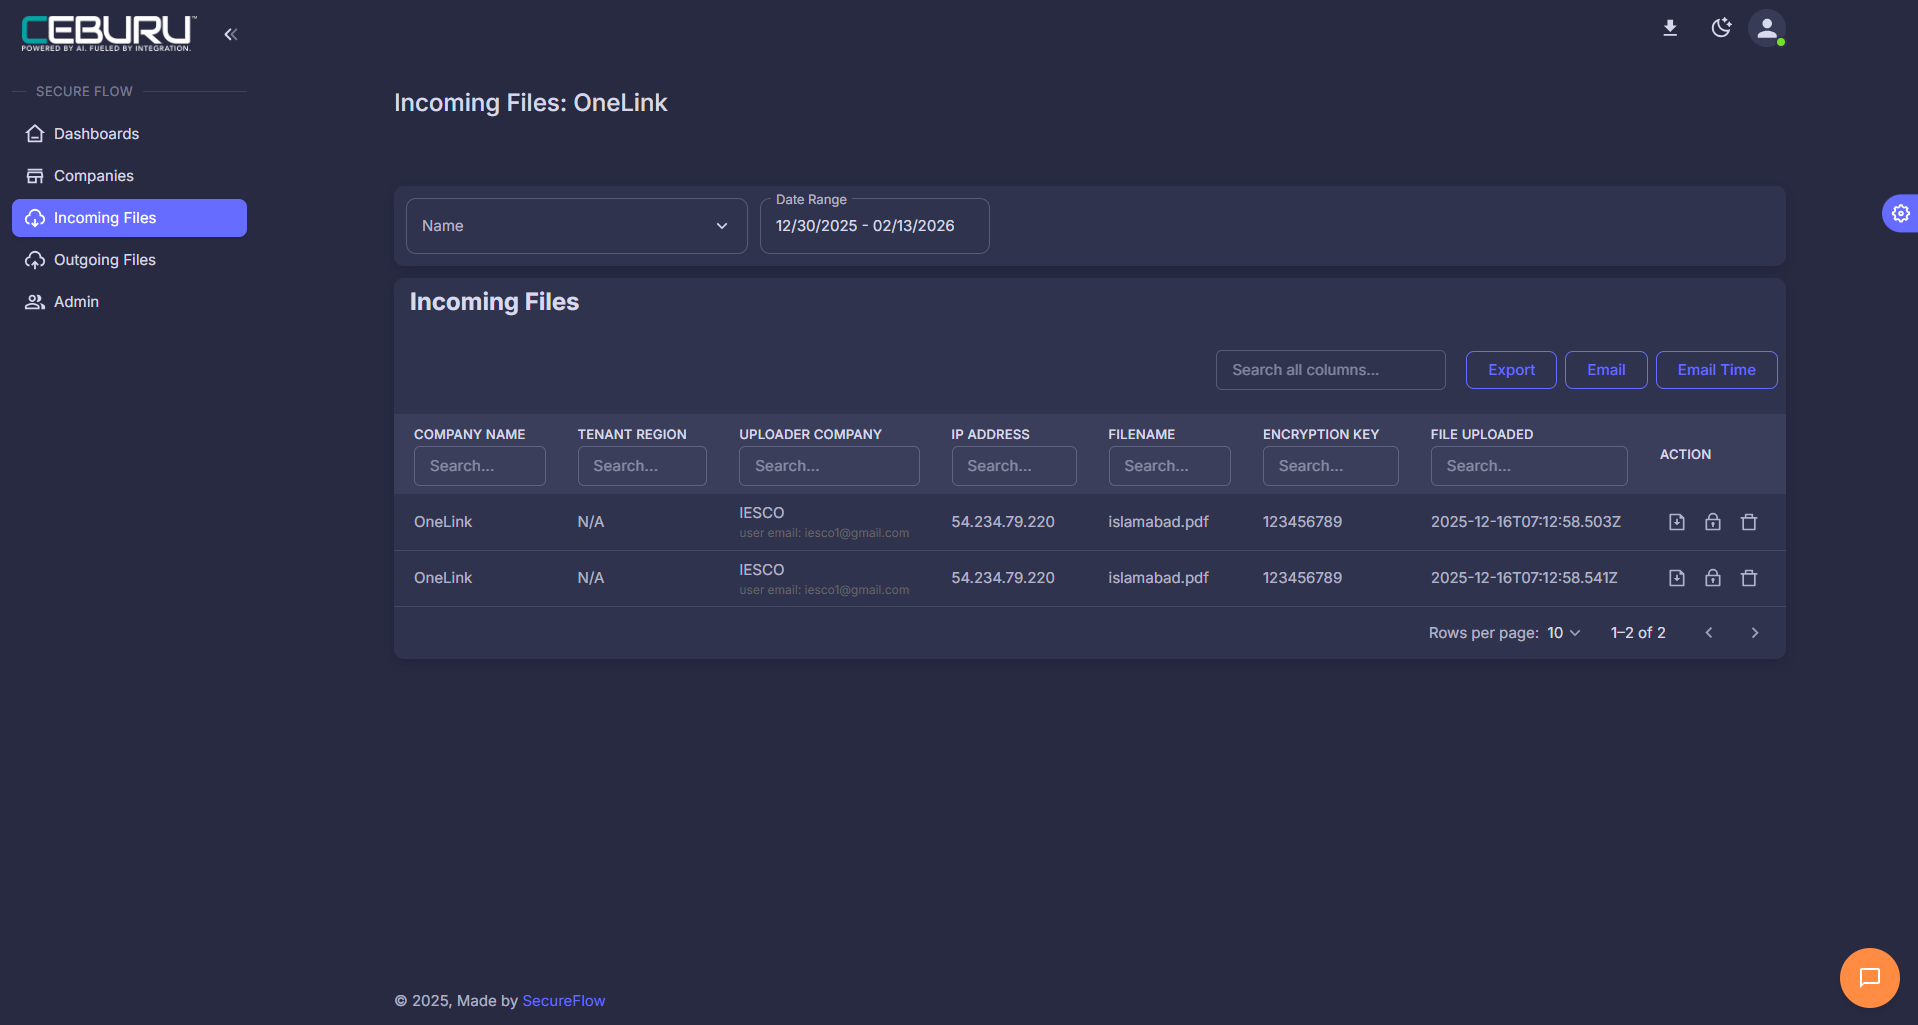Focus Filename column search box
1918x1025 pixels.
pyautogui.click(x=1169, y=466)
